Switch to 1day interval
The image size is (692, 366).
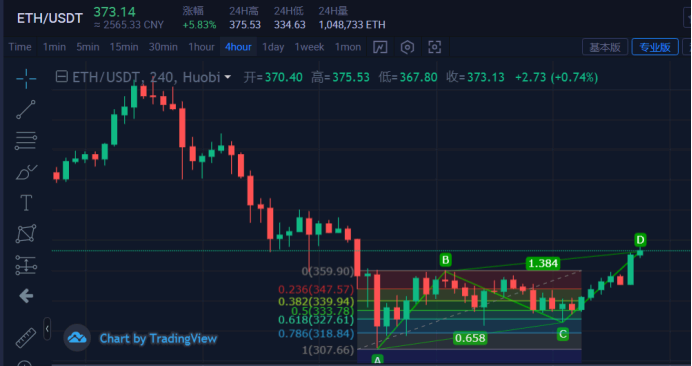pos(273,47)
